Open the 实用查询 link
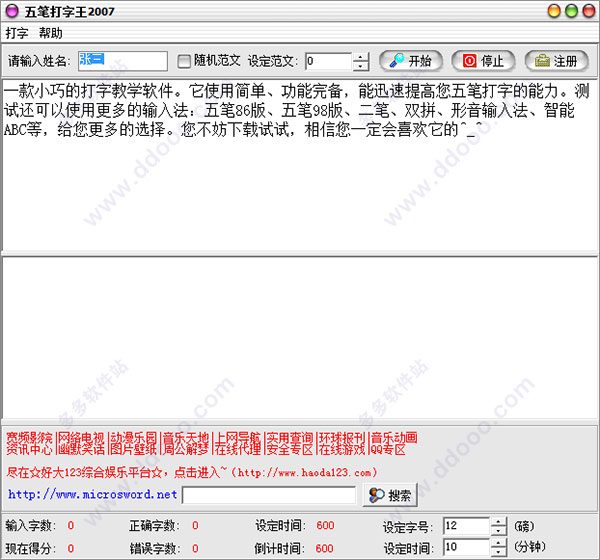The image size is (600, 560). [x=290, y=438]
